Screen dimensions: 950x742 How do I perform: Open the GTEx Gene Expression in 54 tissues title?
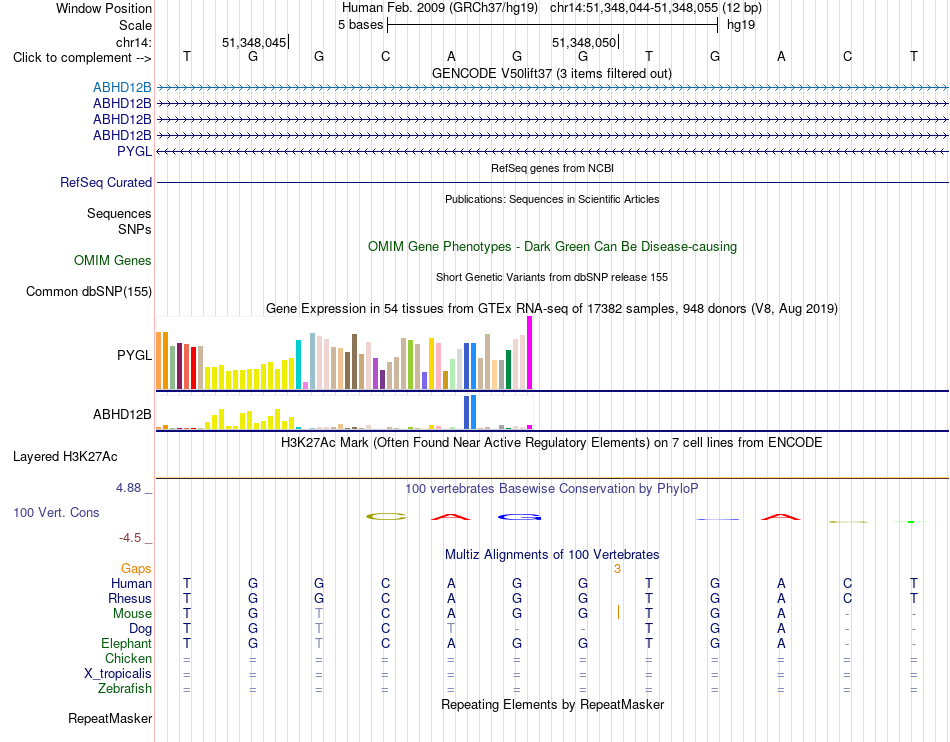(552, 308)
